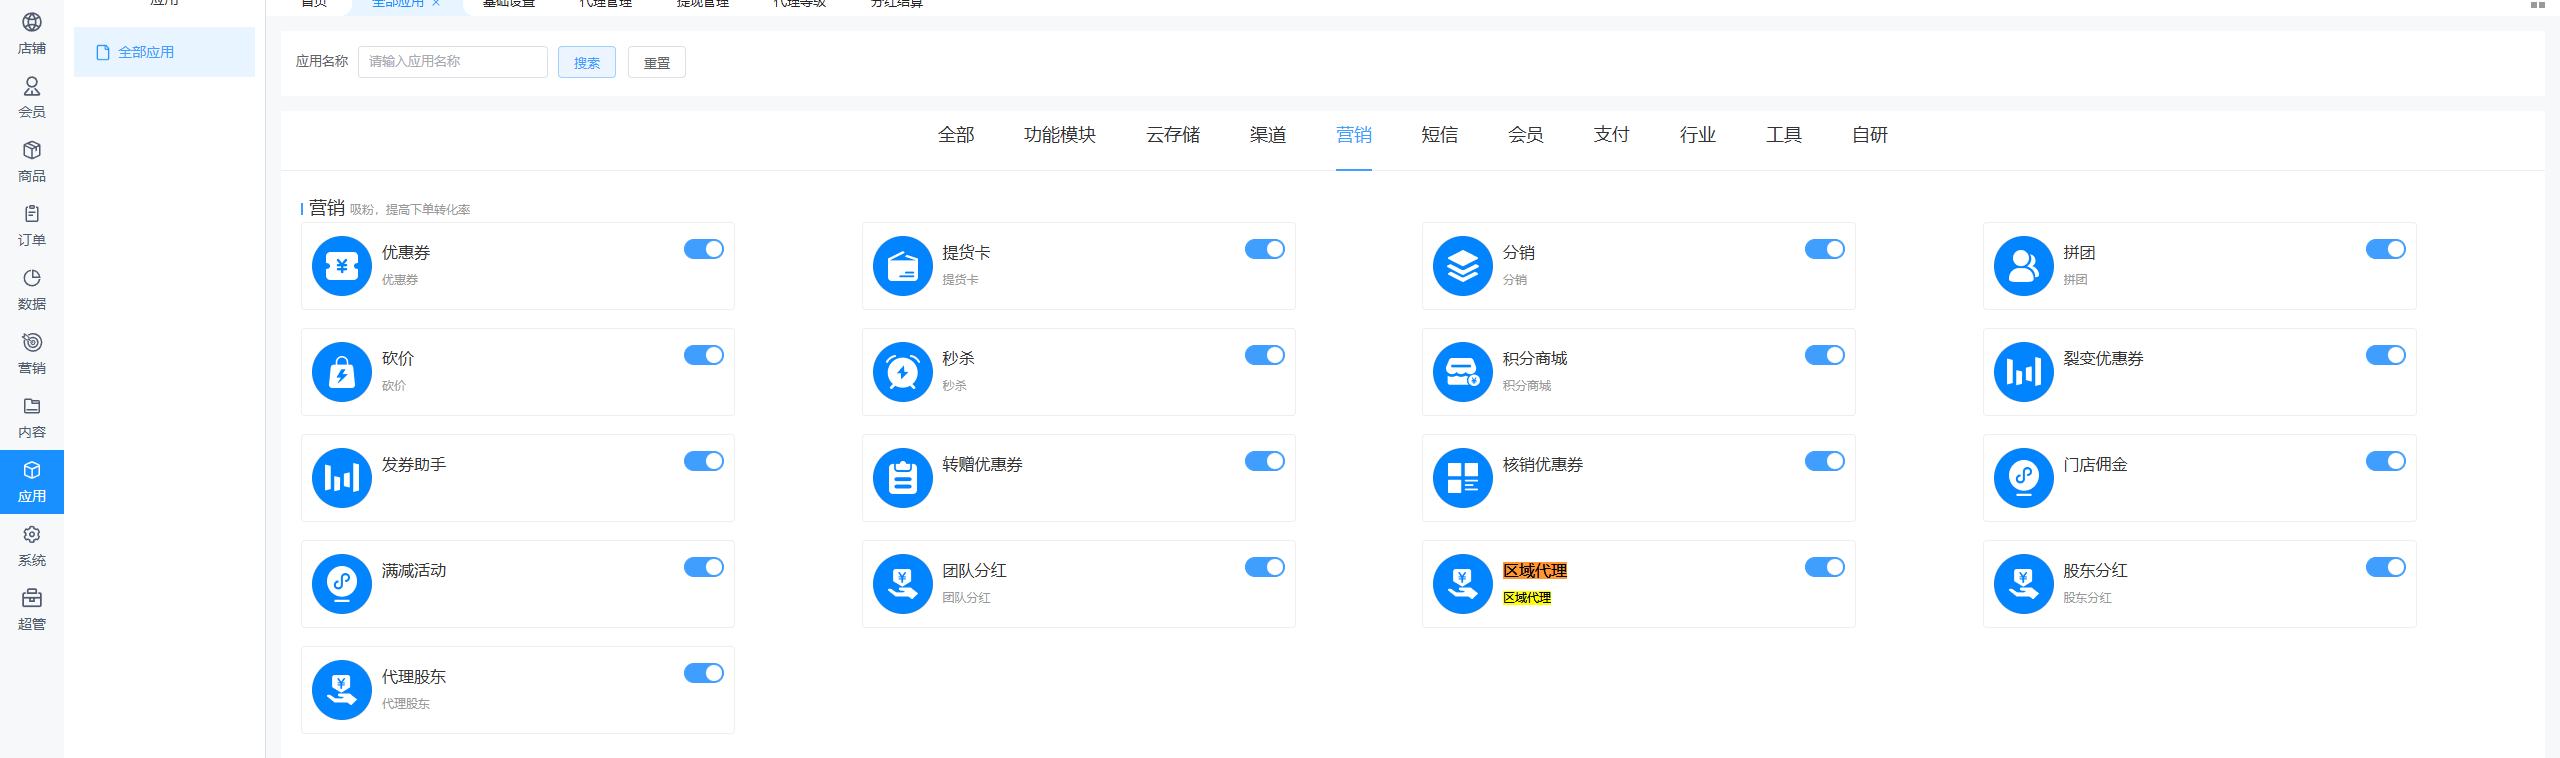Click the highlighted 区域代理 app title
Viewport: 2560px width, 758px height.
(1535, 571)
